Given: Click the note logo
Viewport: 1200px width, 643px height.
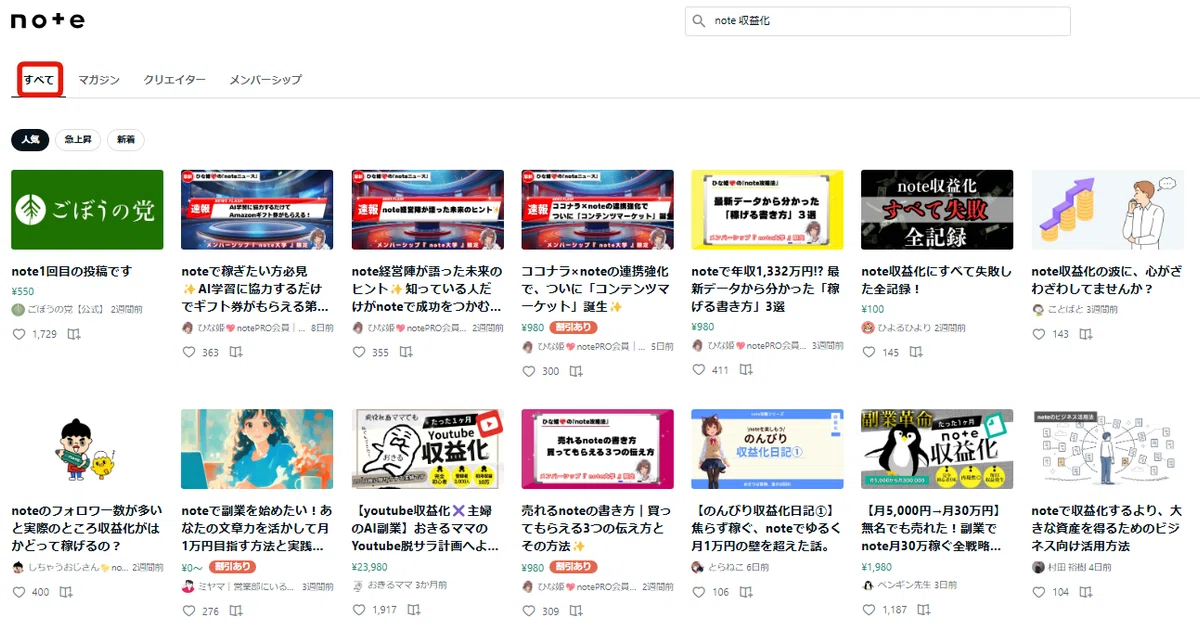Looking at the screenshot, I should click(47, 20).
